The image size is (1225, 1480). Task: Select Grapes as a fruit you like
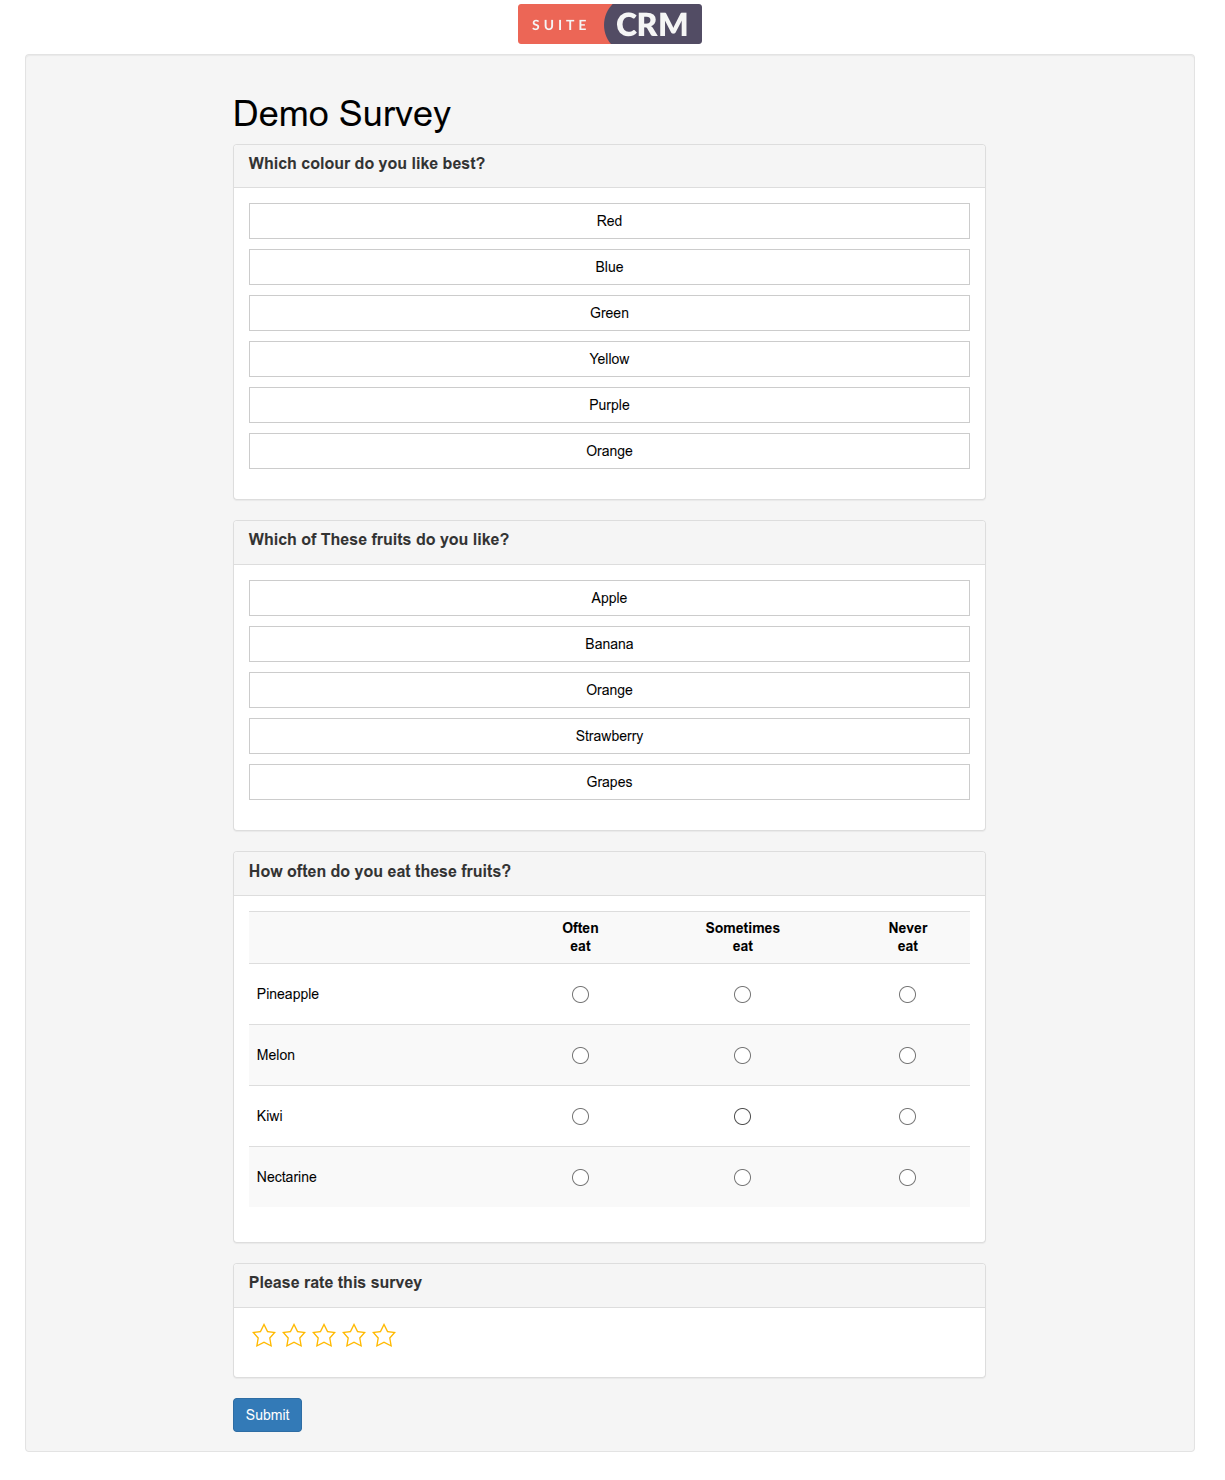(609, 781)
